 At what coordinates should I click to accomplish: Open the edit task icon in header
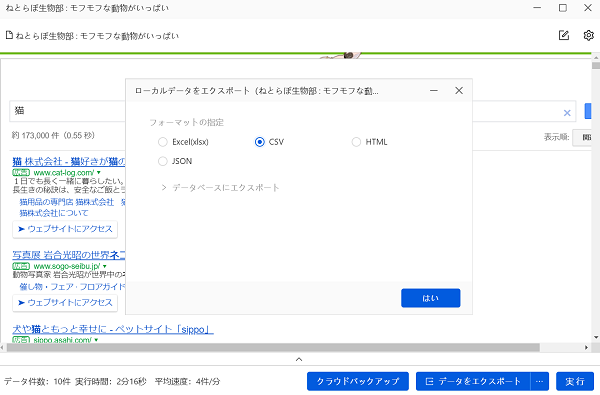[564, 35]
